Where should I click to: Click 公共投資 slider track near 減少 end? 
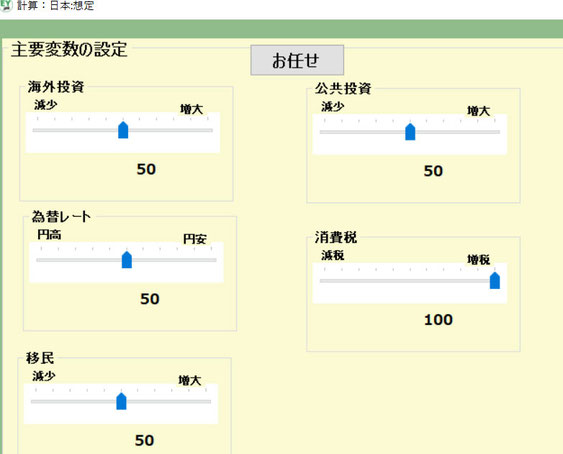pos(338,132)
